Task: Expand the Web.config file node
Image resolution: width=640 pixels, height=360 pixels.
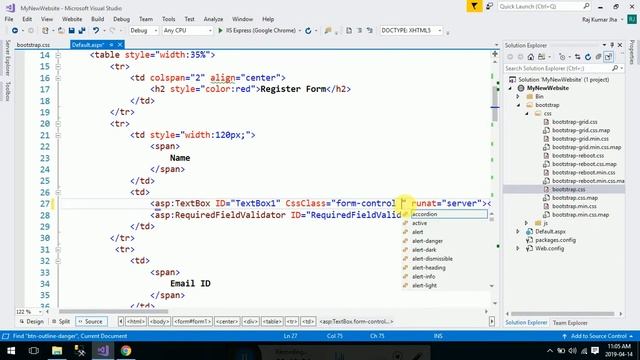Action: 518,248
